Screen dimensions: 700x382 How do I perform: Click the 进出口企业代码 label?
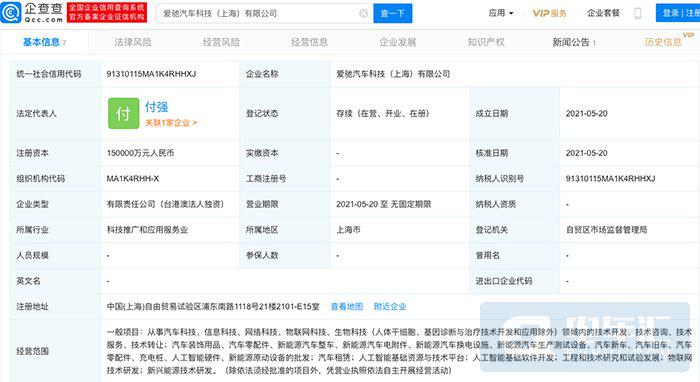[504, 281]
